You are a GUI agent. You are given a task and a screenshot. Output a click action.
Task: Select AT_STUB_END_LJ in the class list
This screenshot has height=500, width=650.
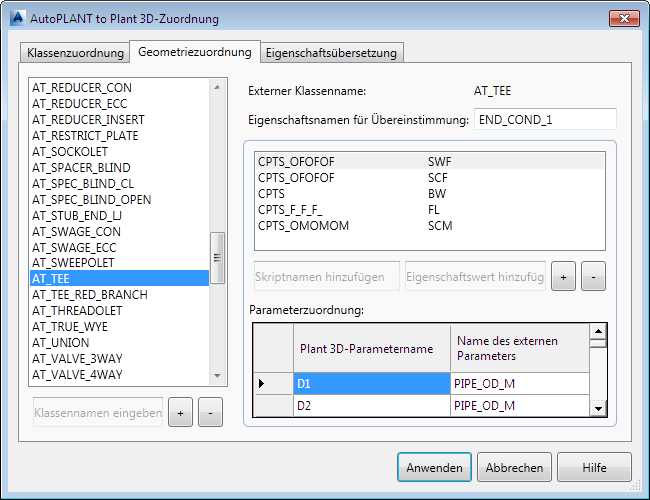point(119,216)
